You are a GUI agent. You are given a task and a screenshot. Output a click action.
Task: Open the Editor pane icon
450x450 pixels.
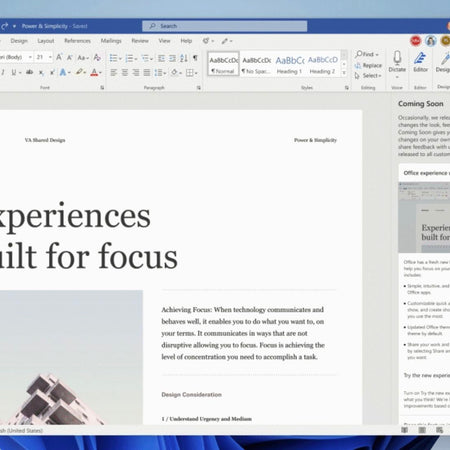420,58
